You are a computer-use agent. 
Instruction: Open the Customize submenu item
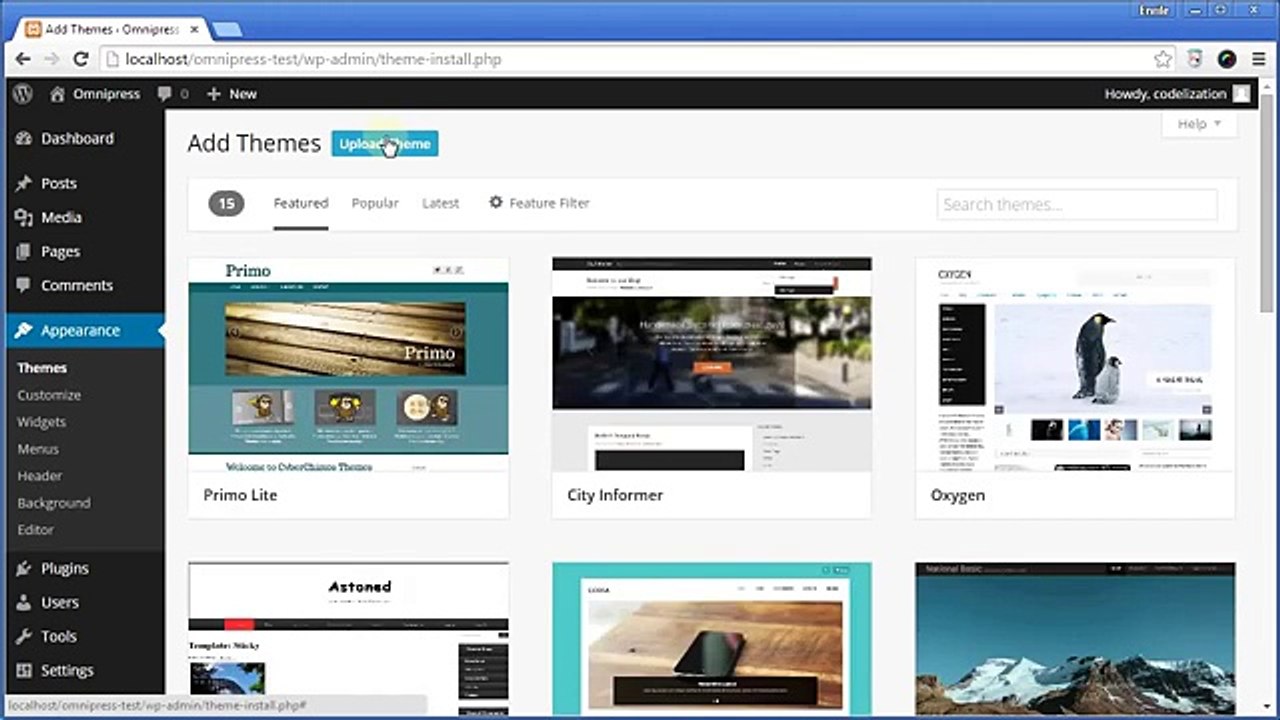pyautogui.click(x=49, y=395)
